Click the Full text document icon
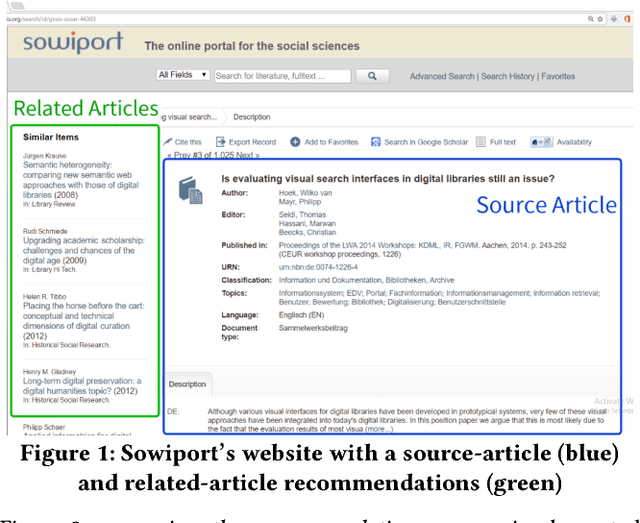This screenshot has width=640, height=523. (x=481, y=142)
